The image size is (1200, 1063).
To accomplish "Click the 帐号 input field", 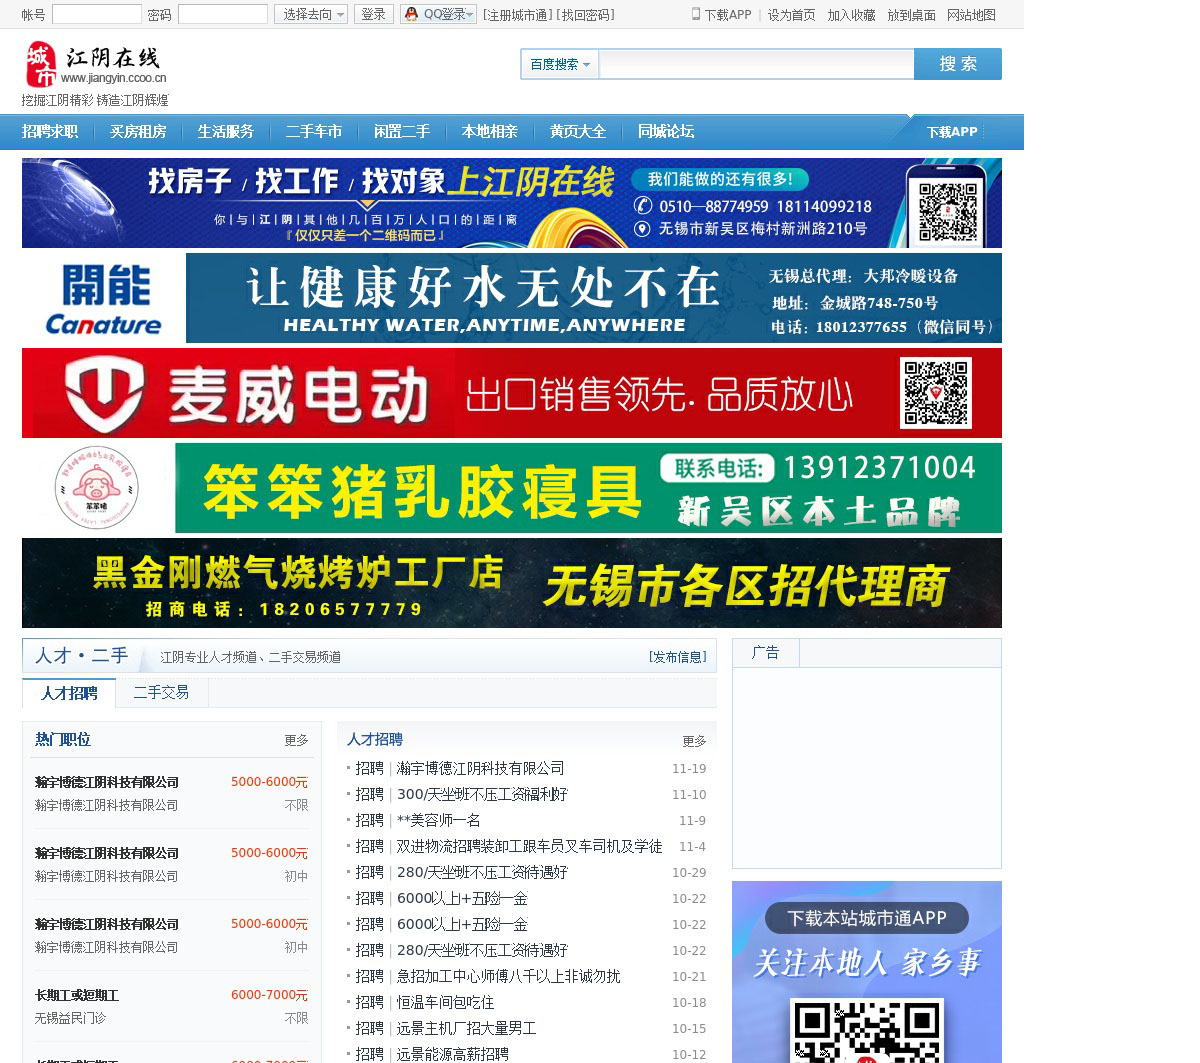I will 97,14.
